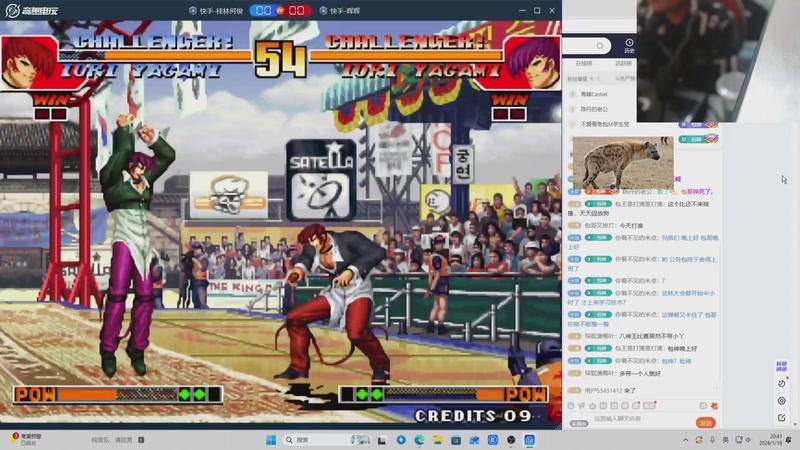Click the orange sync icon in system tray
Screen dimensions: 800x450
coord(699,440)
